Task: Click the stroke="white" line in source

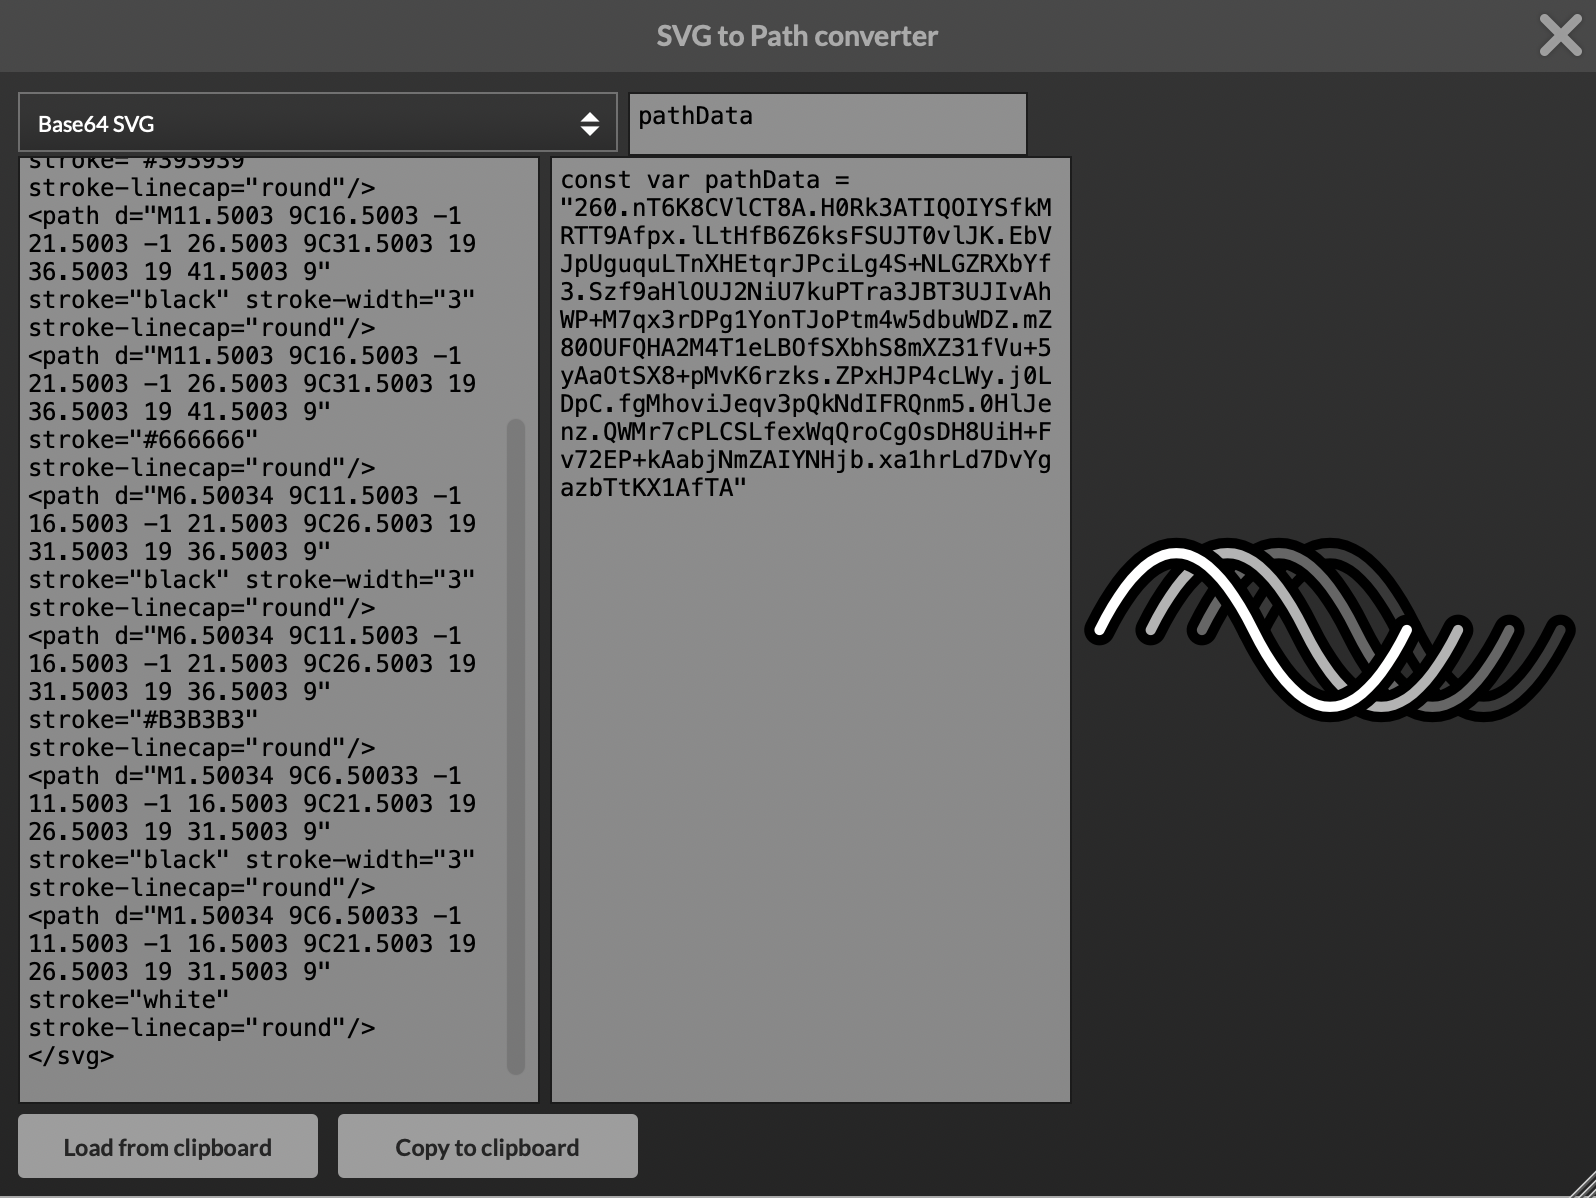Action: click(x=128, y=1000)
